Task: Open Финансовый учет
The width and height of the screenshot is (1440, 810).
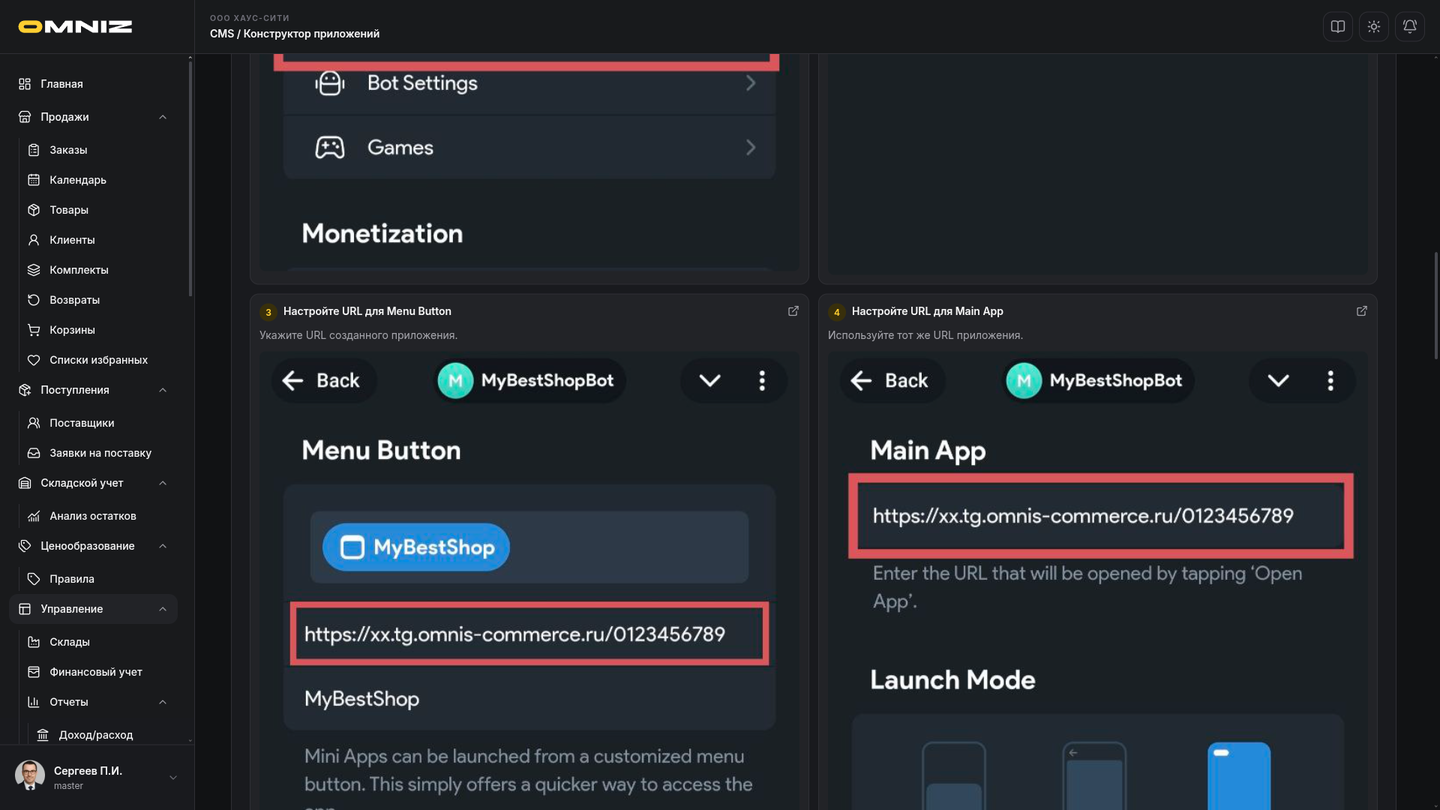Action: pos(97,672)
